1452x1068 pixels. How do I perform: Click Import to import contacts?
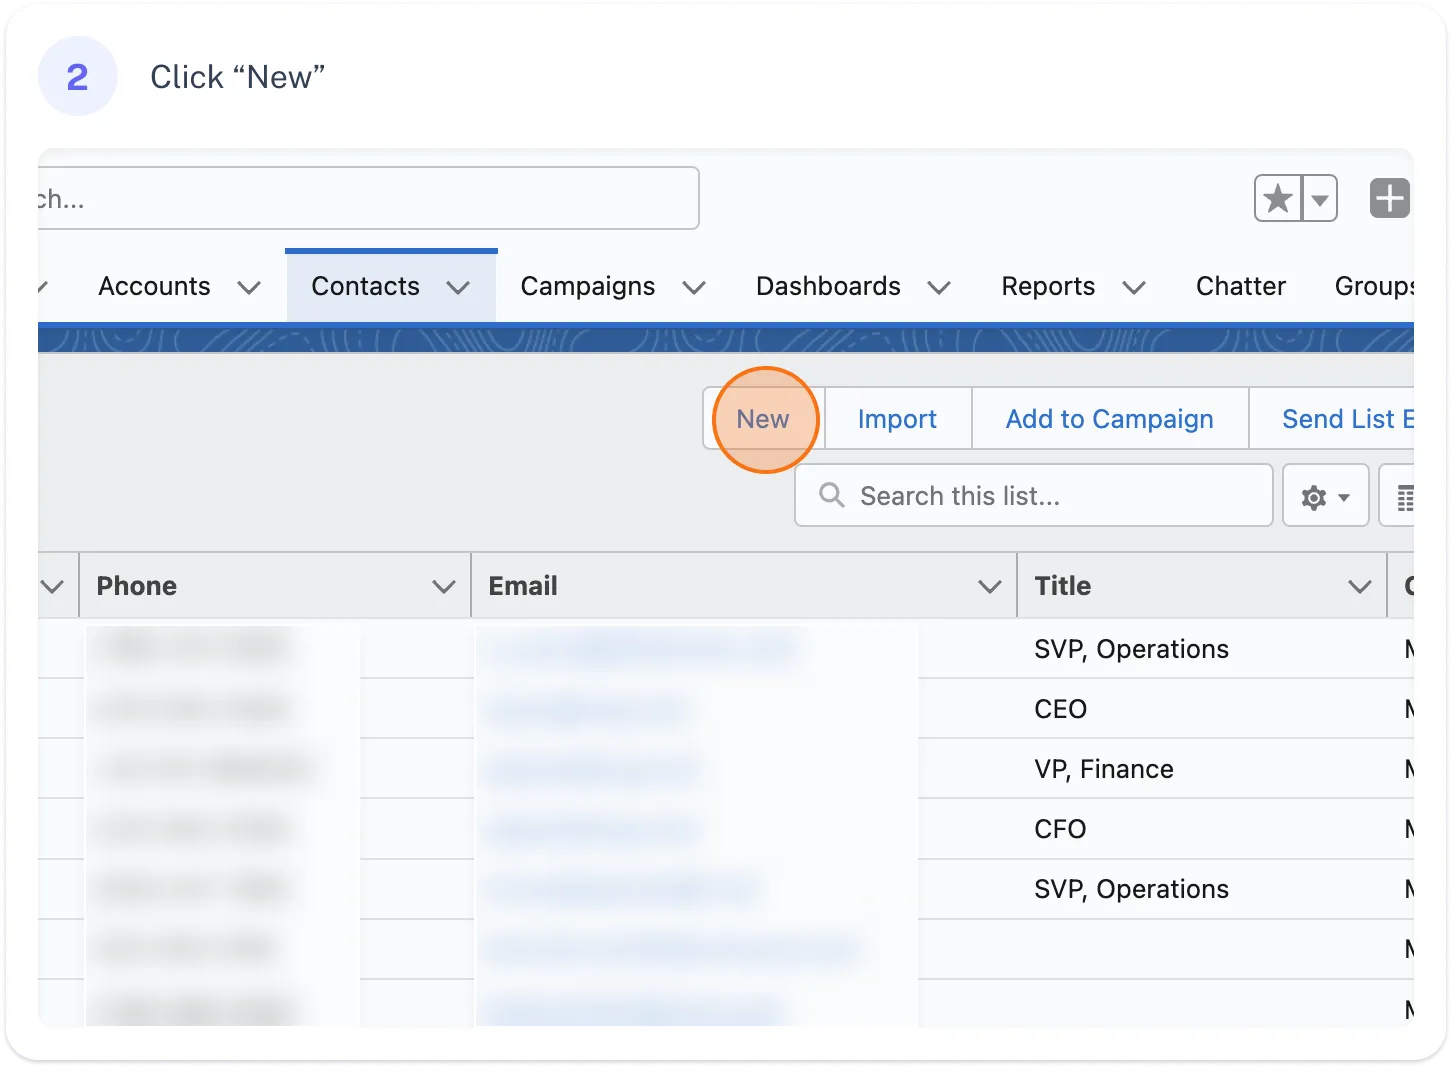click(896, 419)
